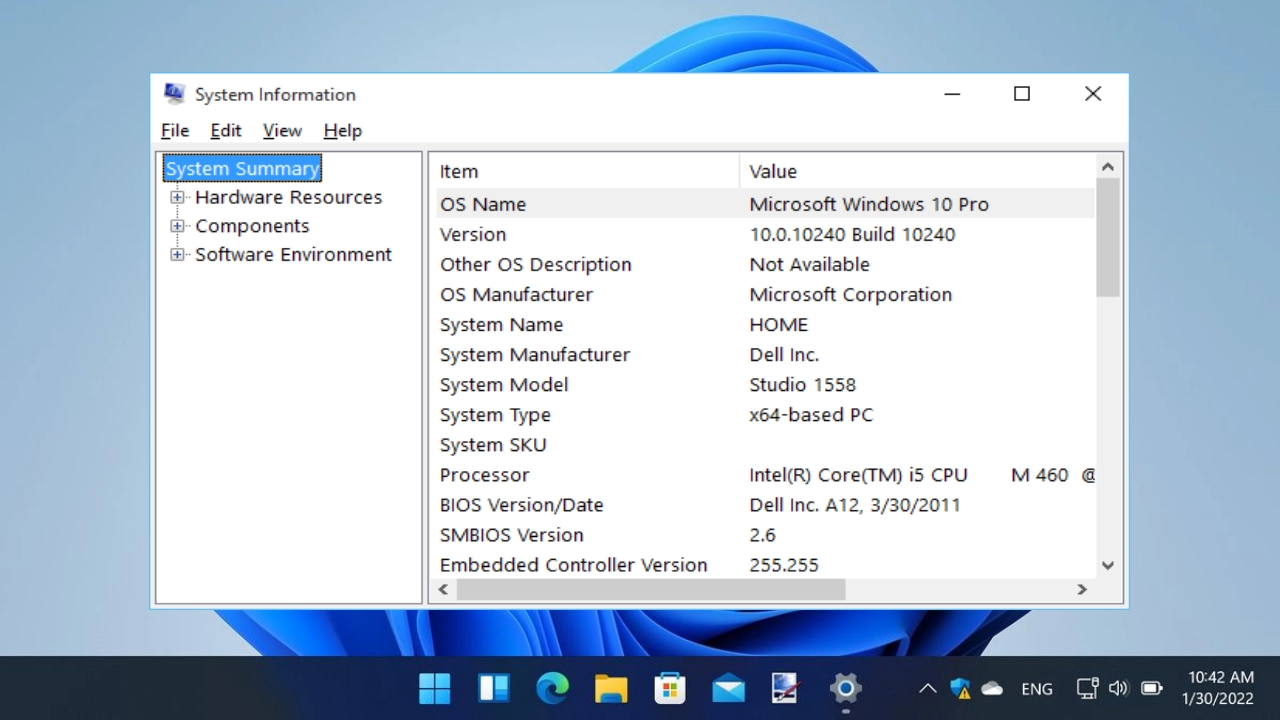This screenshot has height=720, width=1280.
Task: Select the System Summary tree item
Action: tap(242, 168)
